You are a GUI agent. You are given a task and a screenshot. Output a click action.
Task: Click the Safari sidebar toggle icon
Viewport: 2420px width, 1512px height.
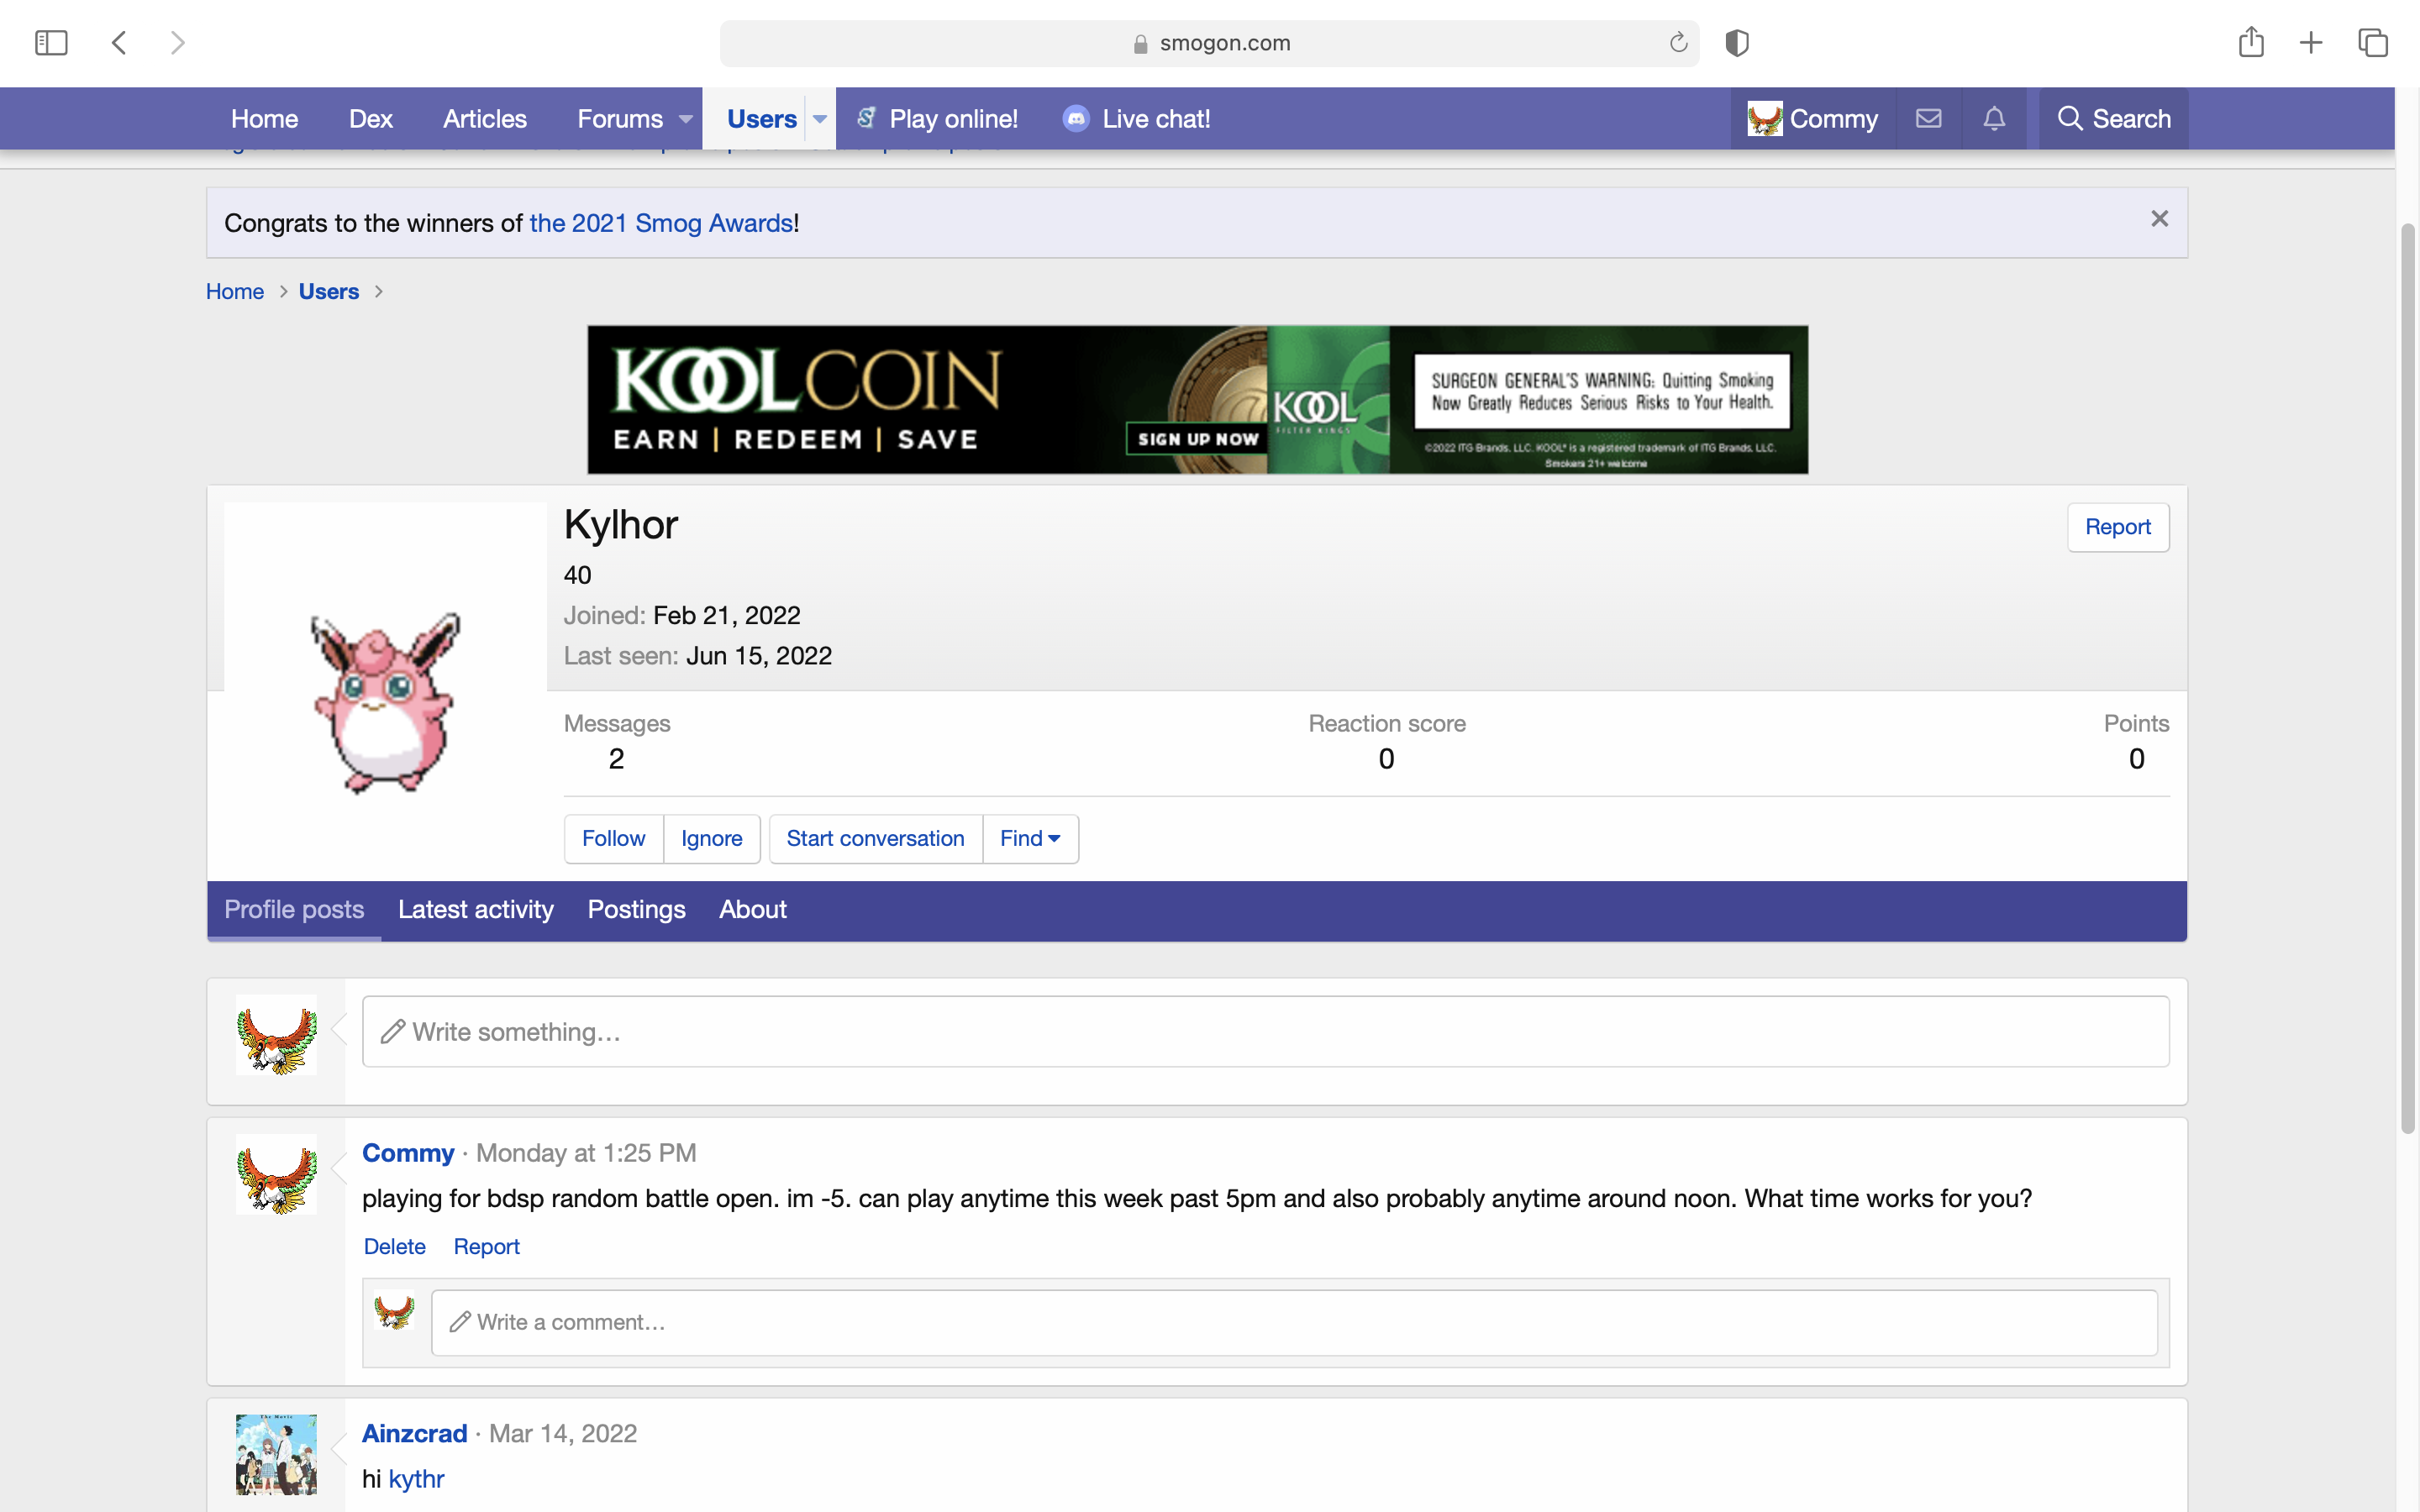(51, 43)
